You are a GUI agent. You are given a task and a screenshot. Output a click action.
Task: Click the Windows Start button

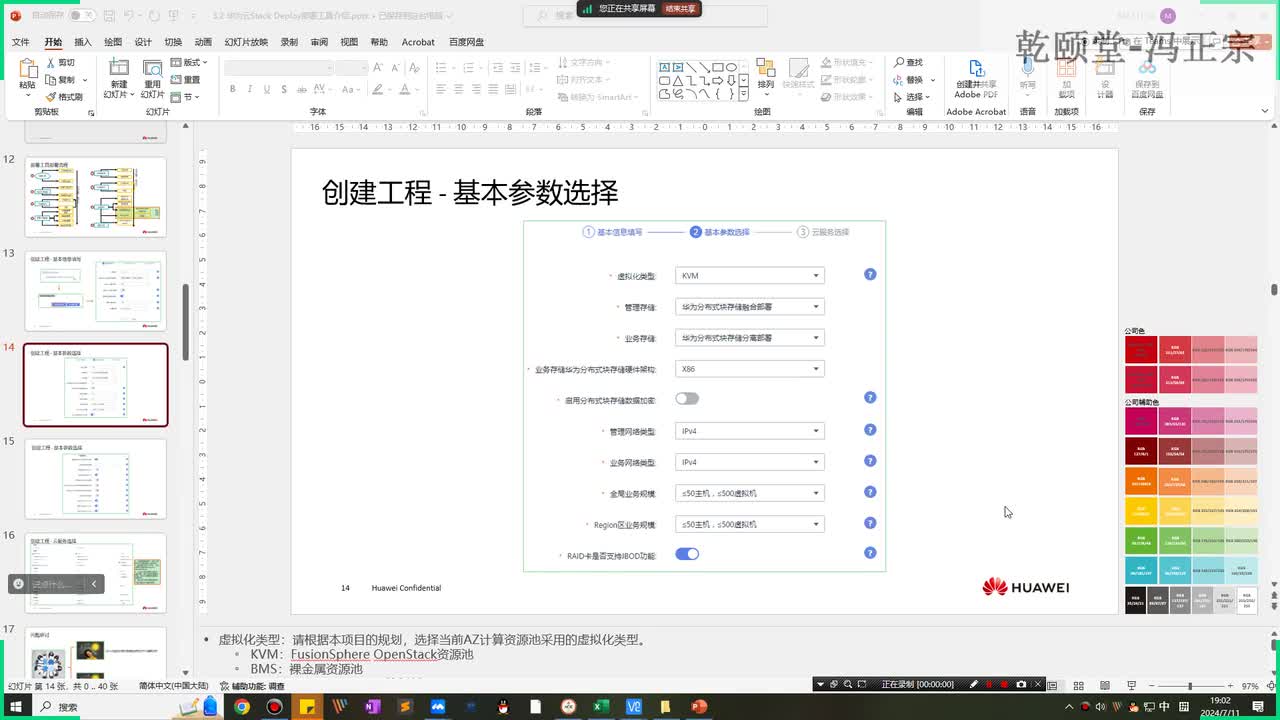(x=17, y=707)
